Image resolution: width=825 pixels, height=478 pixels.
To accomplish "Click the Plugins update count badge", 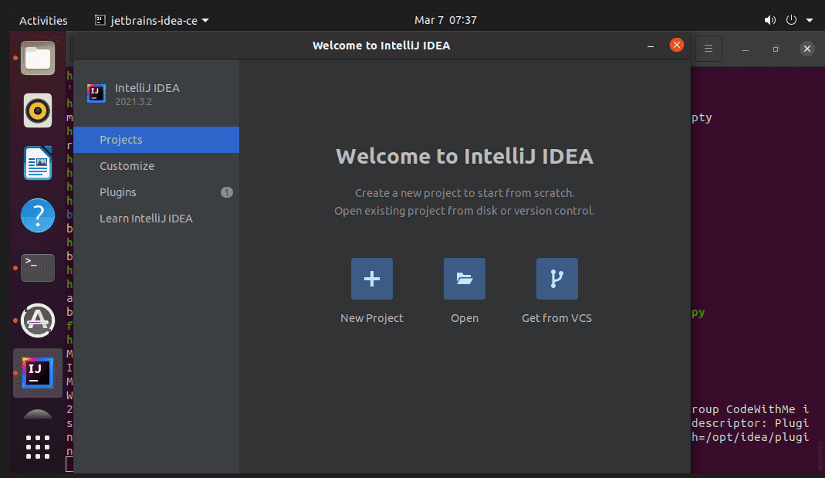I will pos(227,192).
